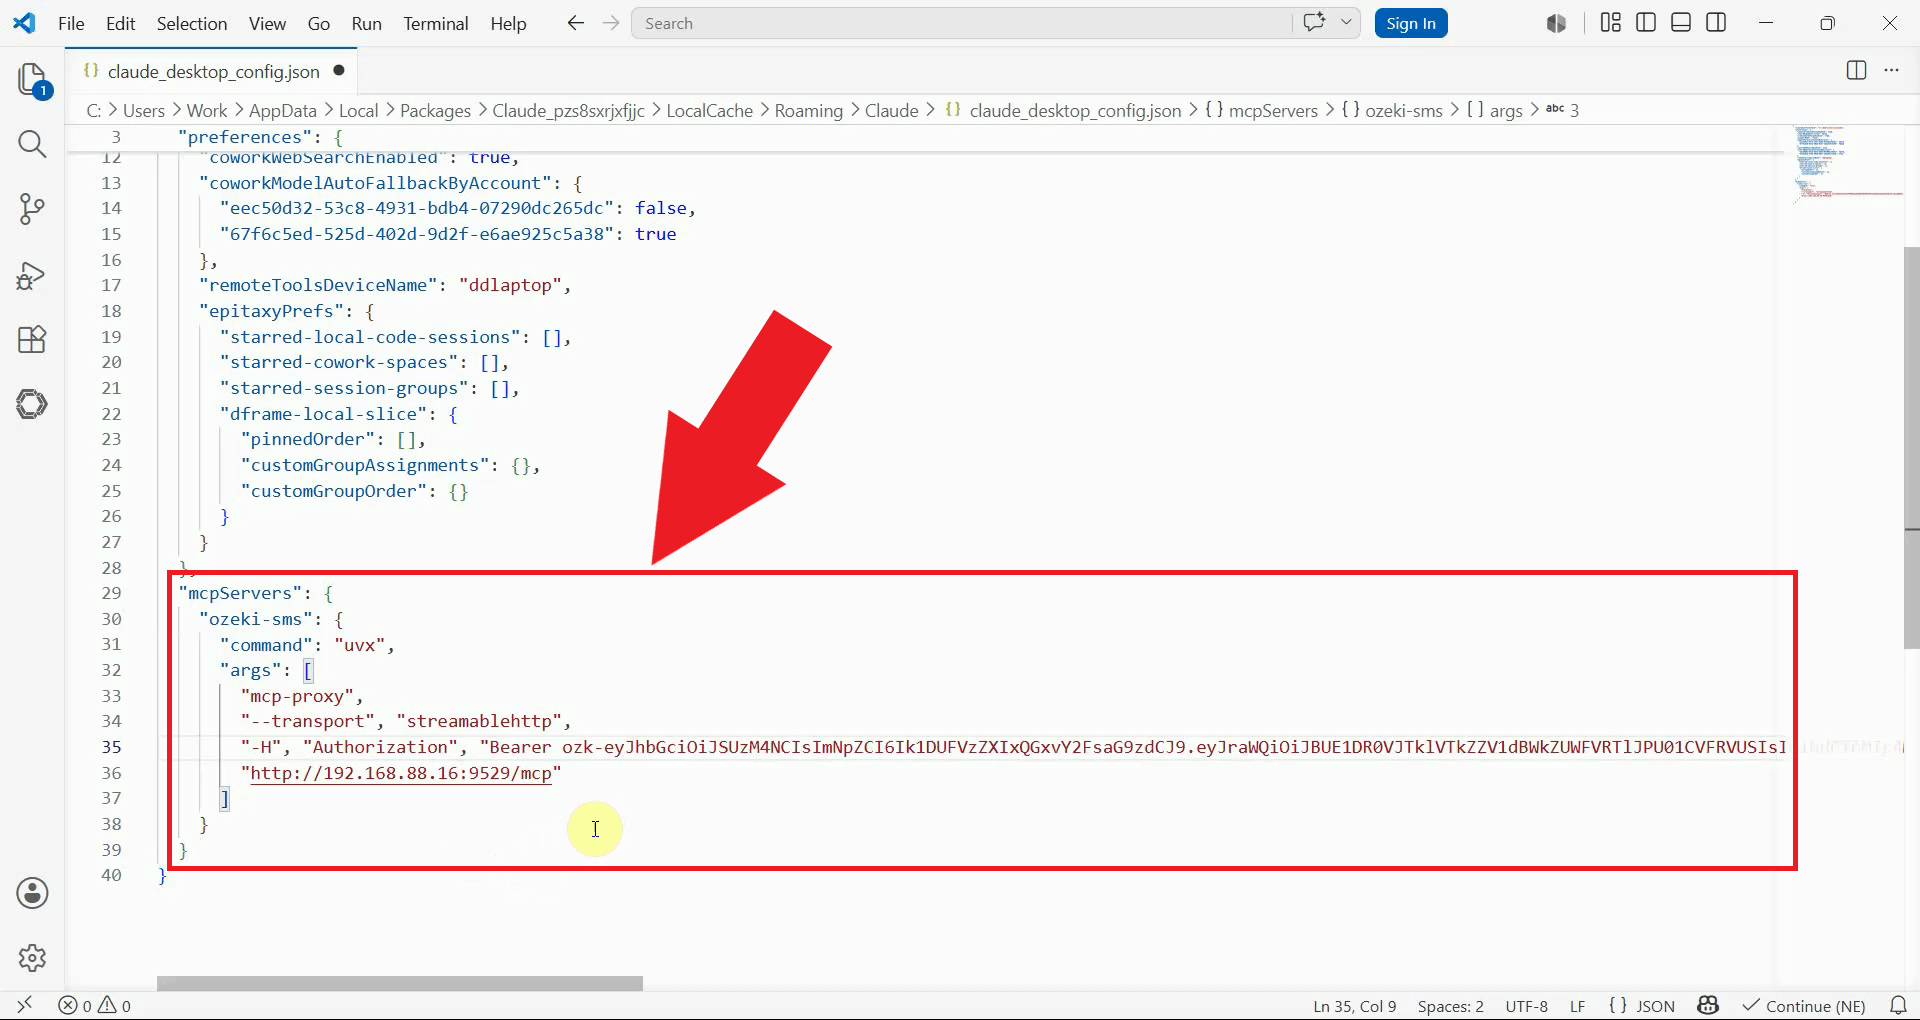Toggle the Primary Side Bar
Image resolution: width=1920 pixels, height=1020 pixels.
coord(1645,23)
